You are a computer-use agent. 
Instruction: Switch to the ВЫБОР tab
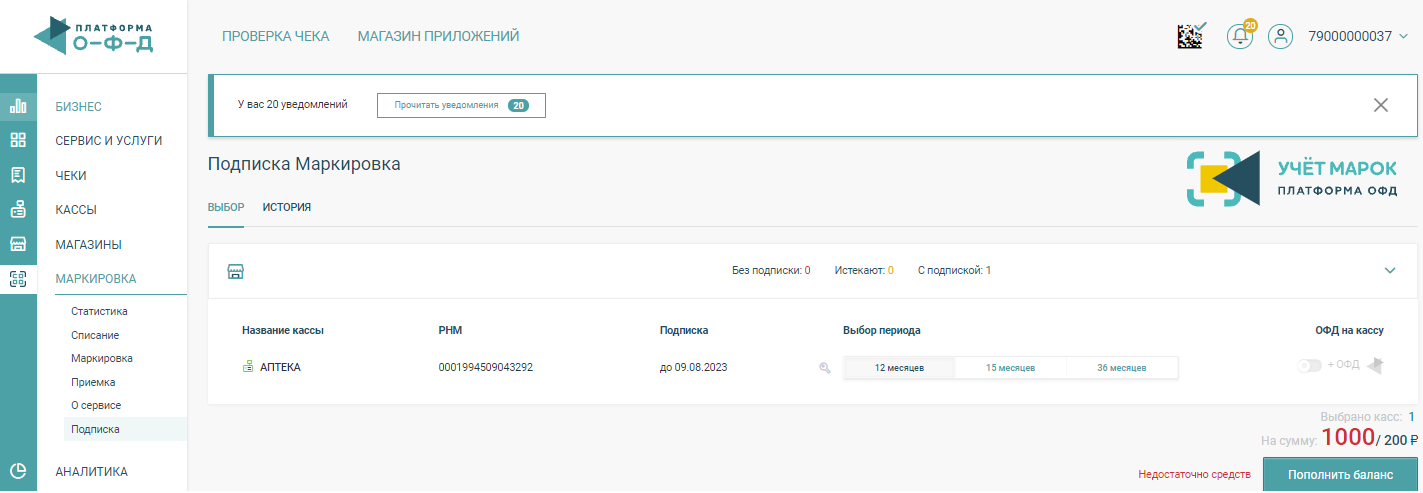[x=226, y=207]
